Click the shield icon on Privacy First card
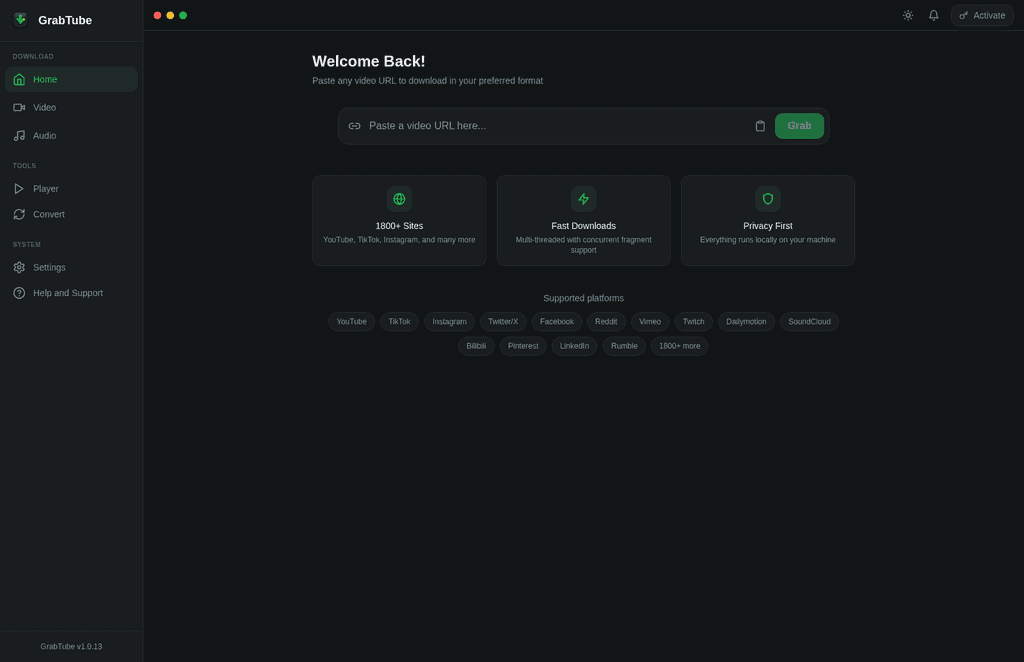Image resolution: width=1024 pixels, height=662 pixels. [x=767, y=198]
